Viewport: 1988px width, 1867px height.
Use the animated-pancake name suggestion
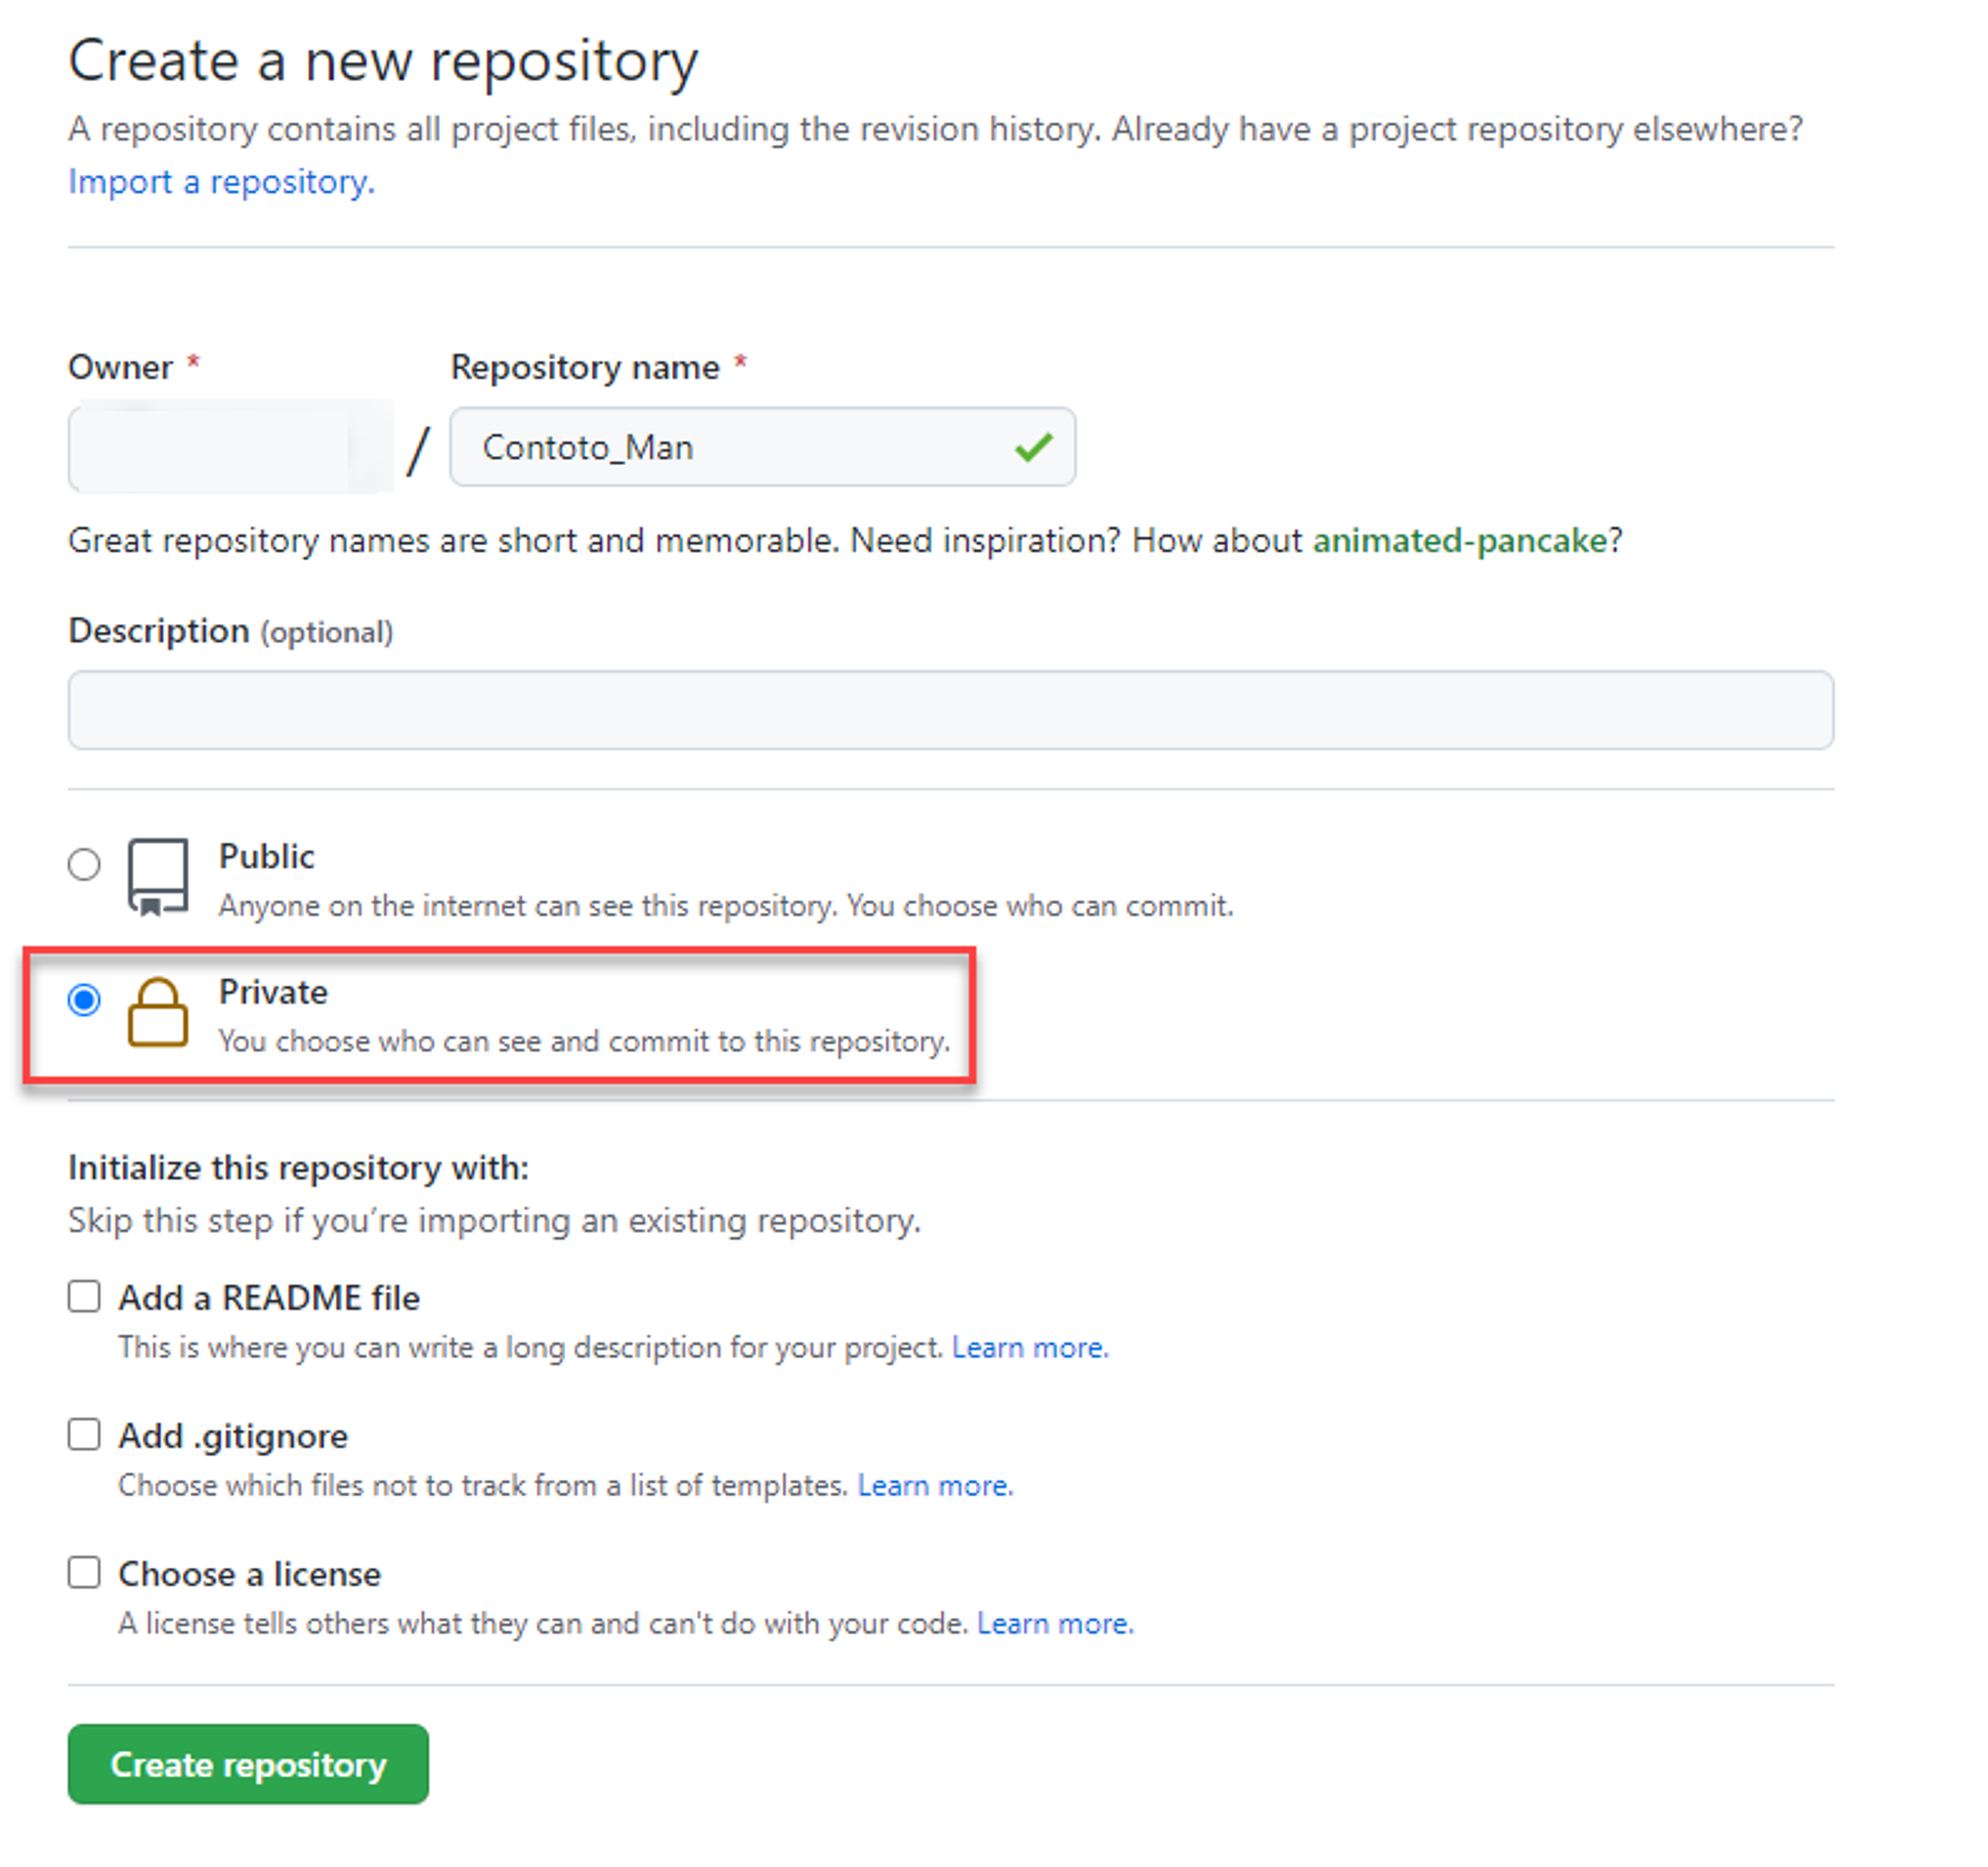tap(1459, 541)
